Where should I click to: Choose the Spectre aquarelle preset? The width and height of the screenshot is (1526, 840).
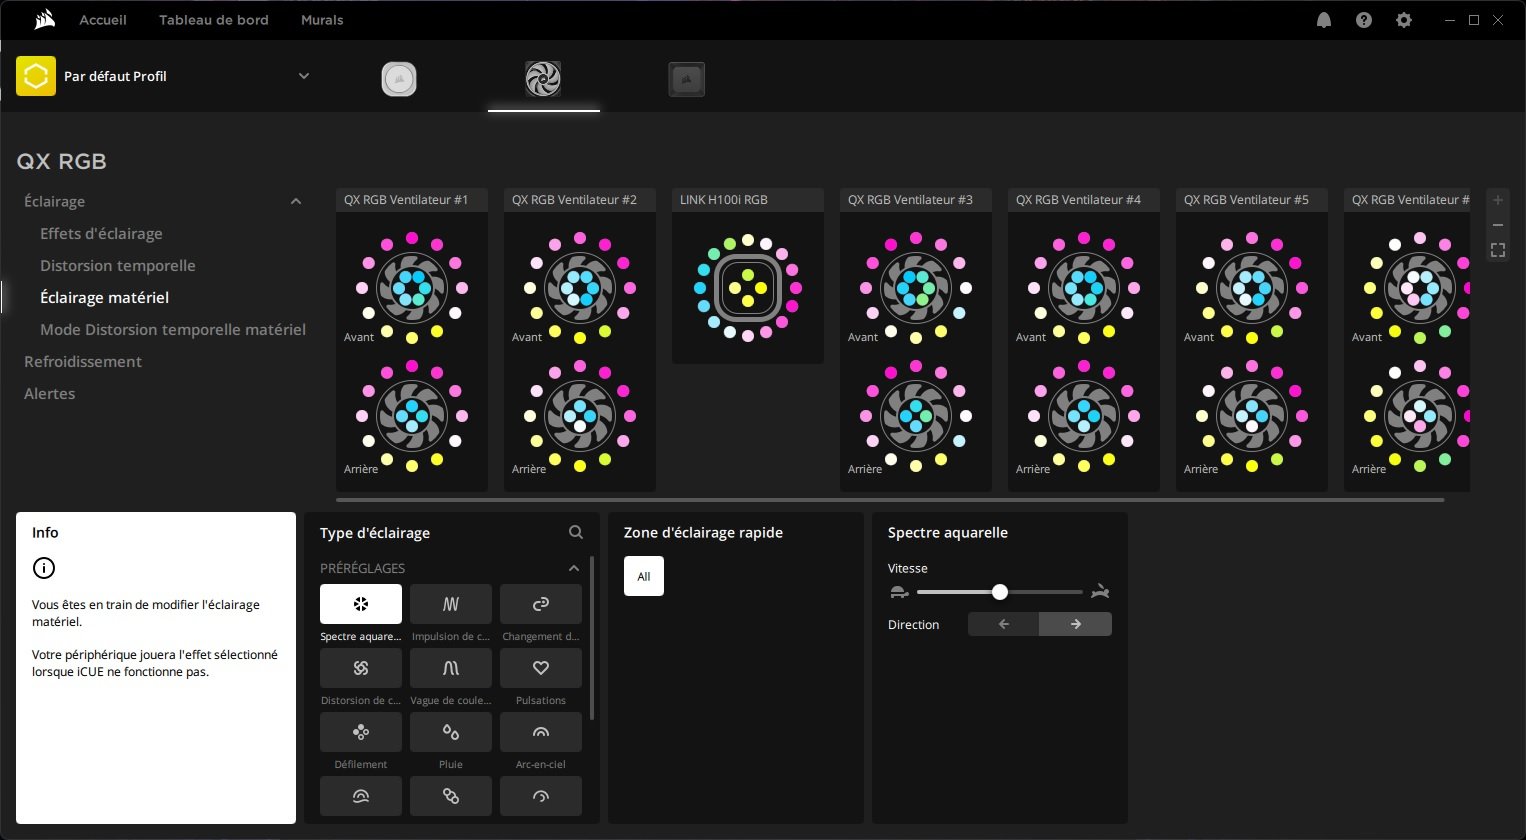(361, 604)
